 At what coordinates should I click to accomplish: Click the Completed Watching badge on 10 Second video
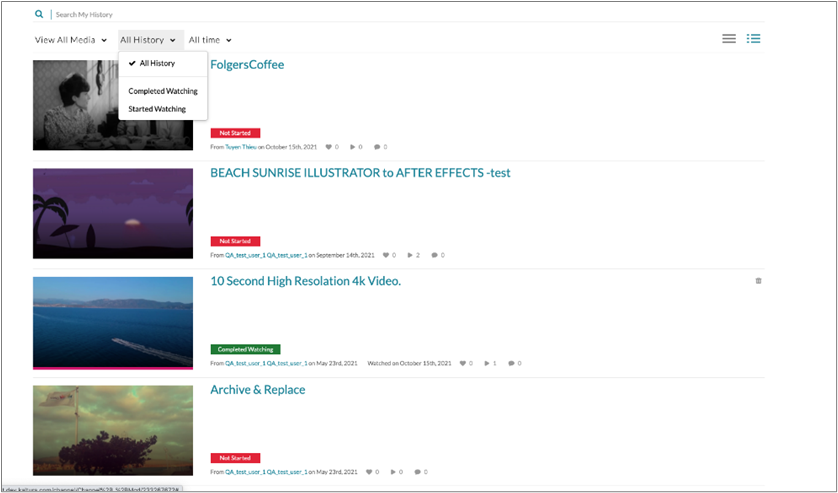245,350
